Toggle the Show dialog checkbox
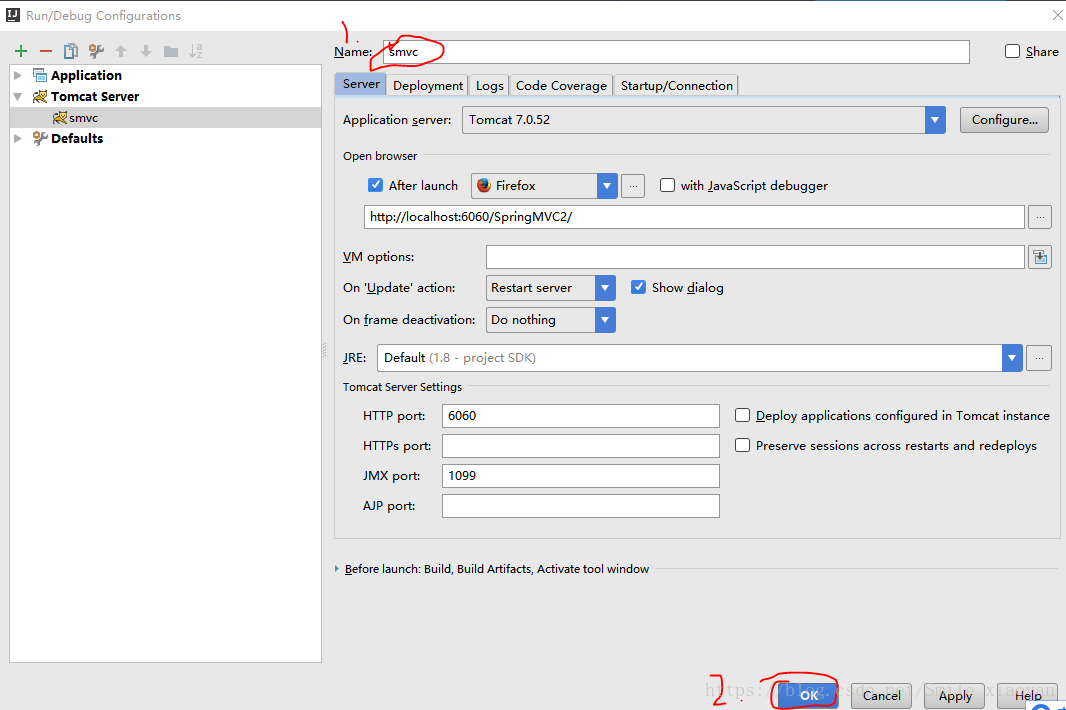The image size is (1066, 710). coord(638,287)
